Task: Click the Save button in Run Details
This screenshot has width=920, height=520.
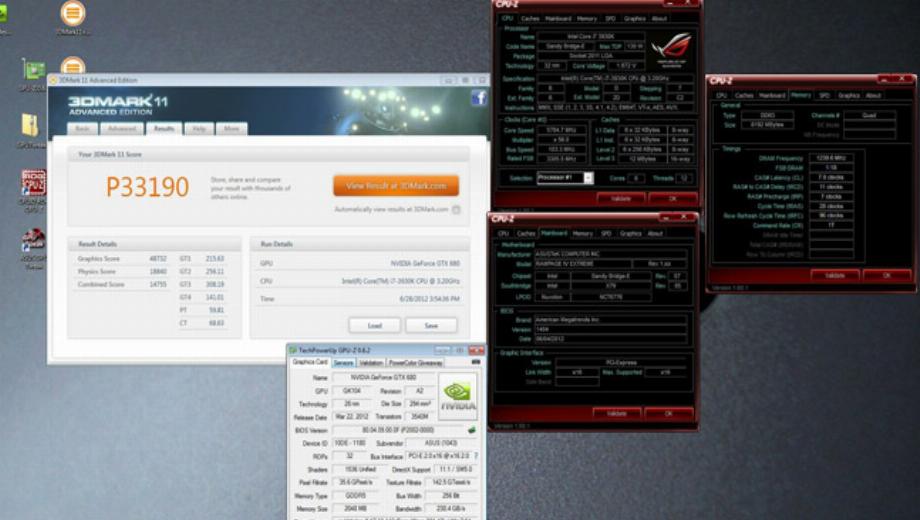Action: pyautogui.click(x=431, y=325)
